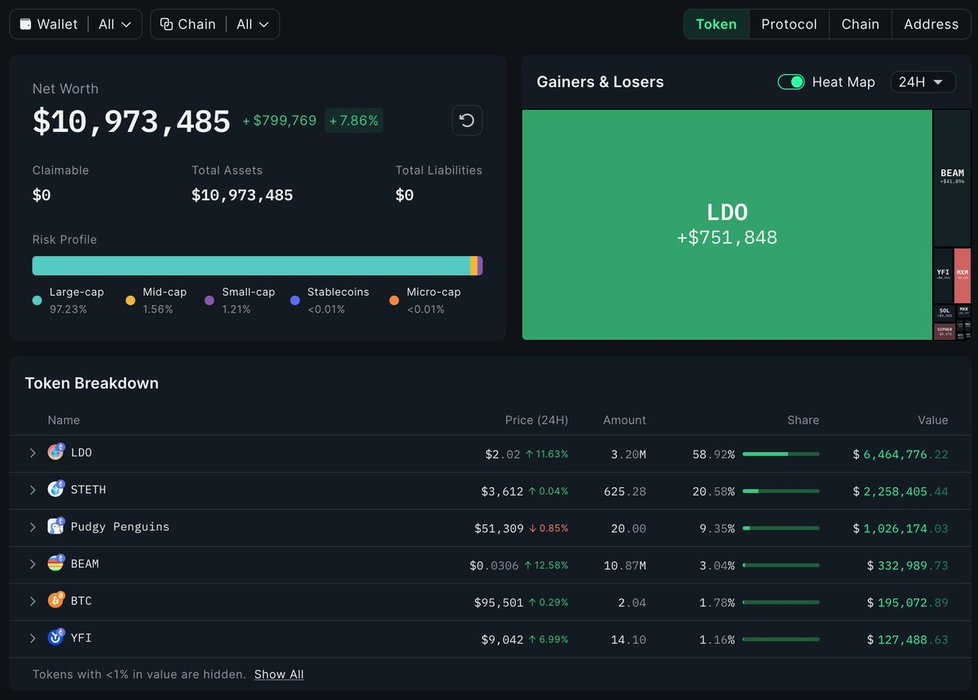This screenshot has height=700, width=978.
Task: Expand the Pudgy Penguins row chevron
Action: pyautogui.click(x=32, y=527)
